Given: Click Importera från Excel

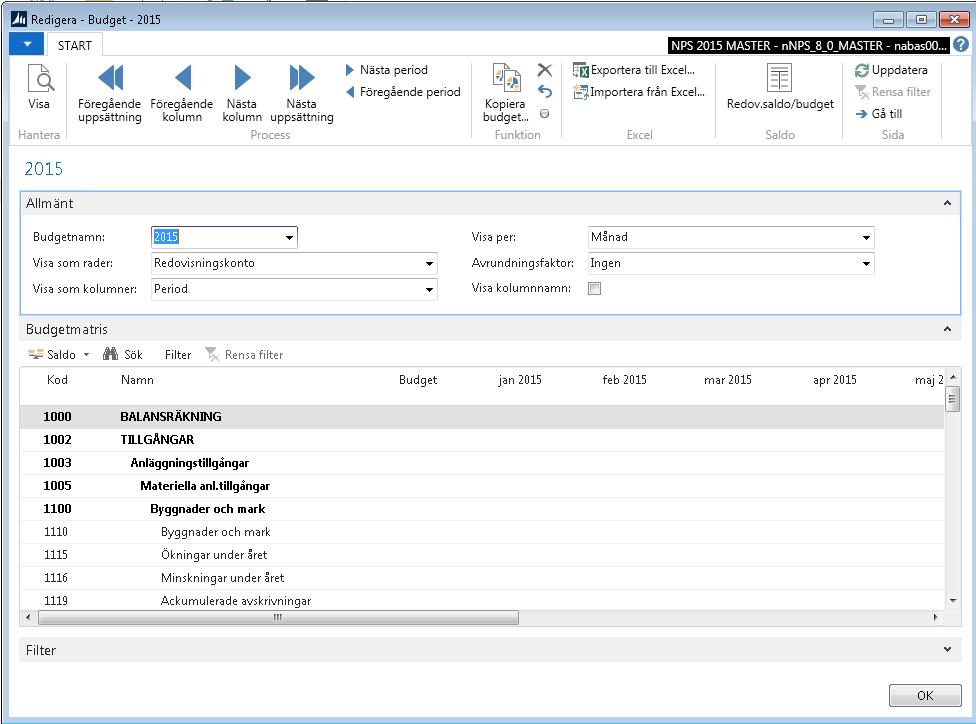Looking at the screenshot, I should (639, 92).
